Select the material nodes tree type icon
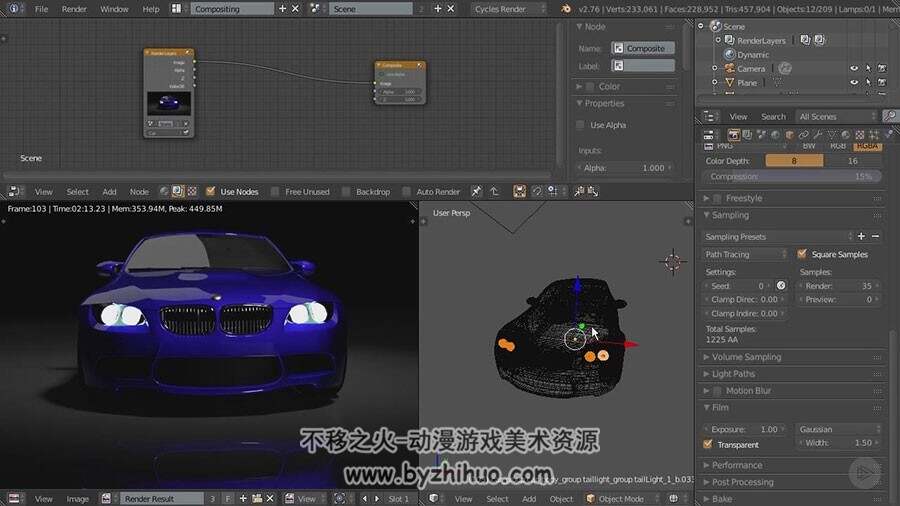 tap(164, 192)
